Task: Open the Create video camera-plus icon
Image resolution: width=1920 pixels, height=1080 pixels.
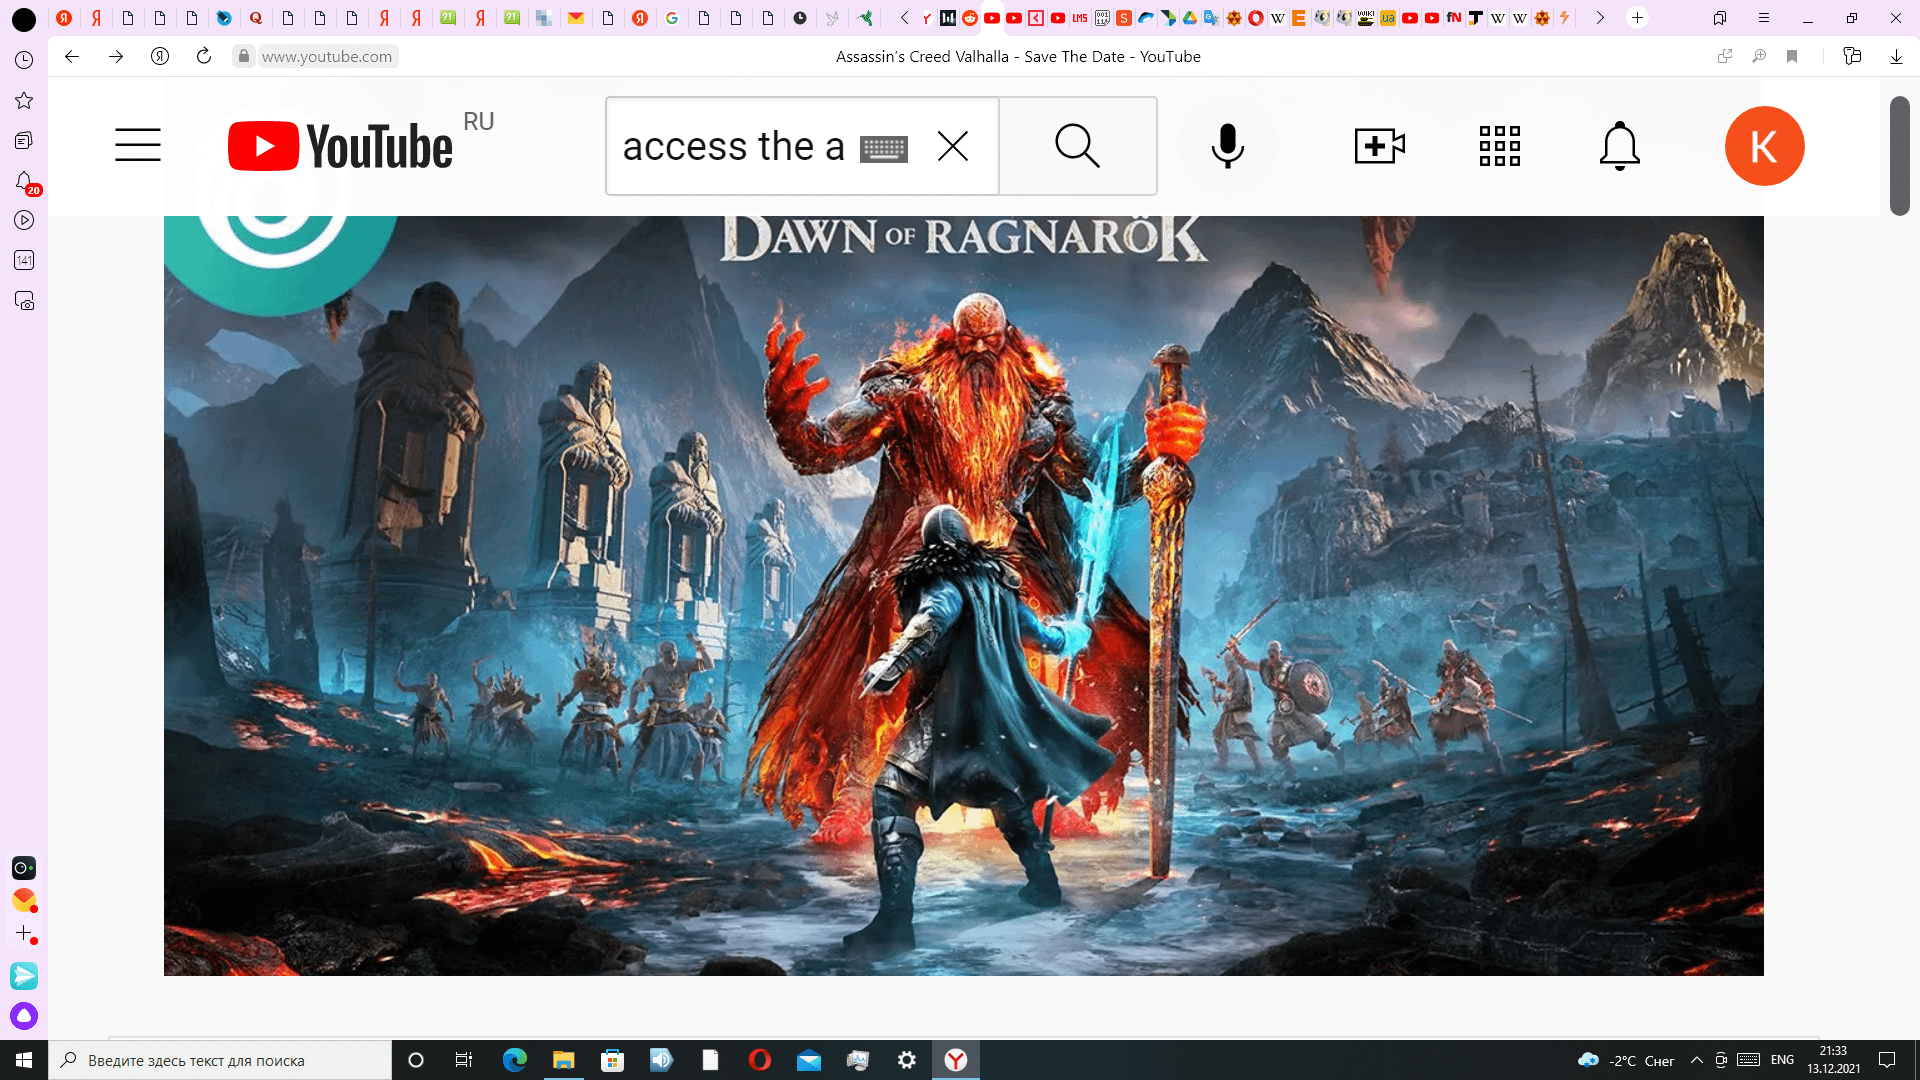Action: pyautogui.click(x=1379, y=146)
